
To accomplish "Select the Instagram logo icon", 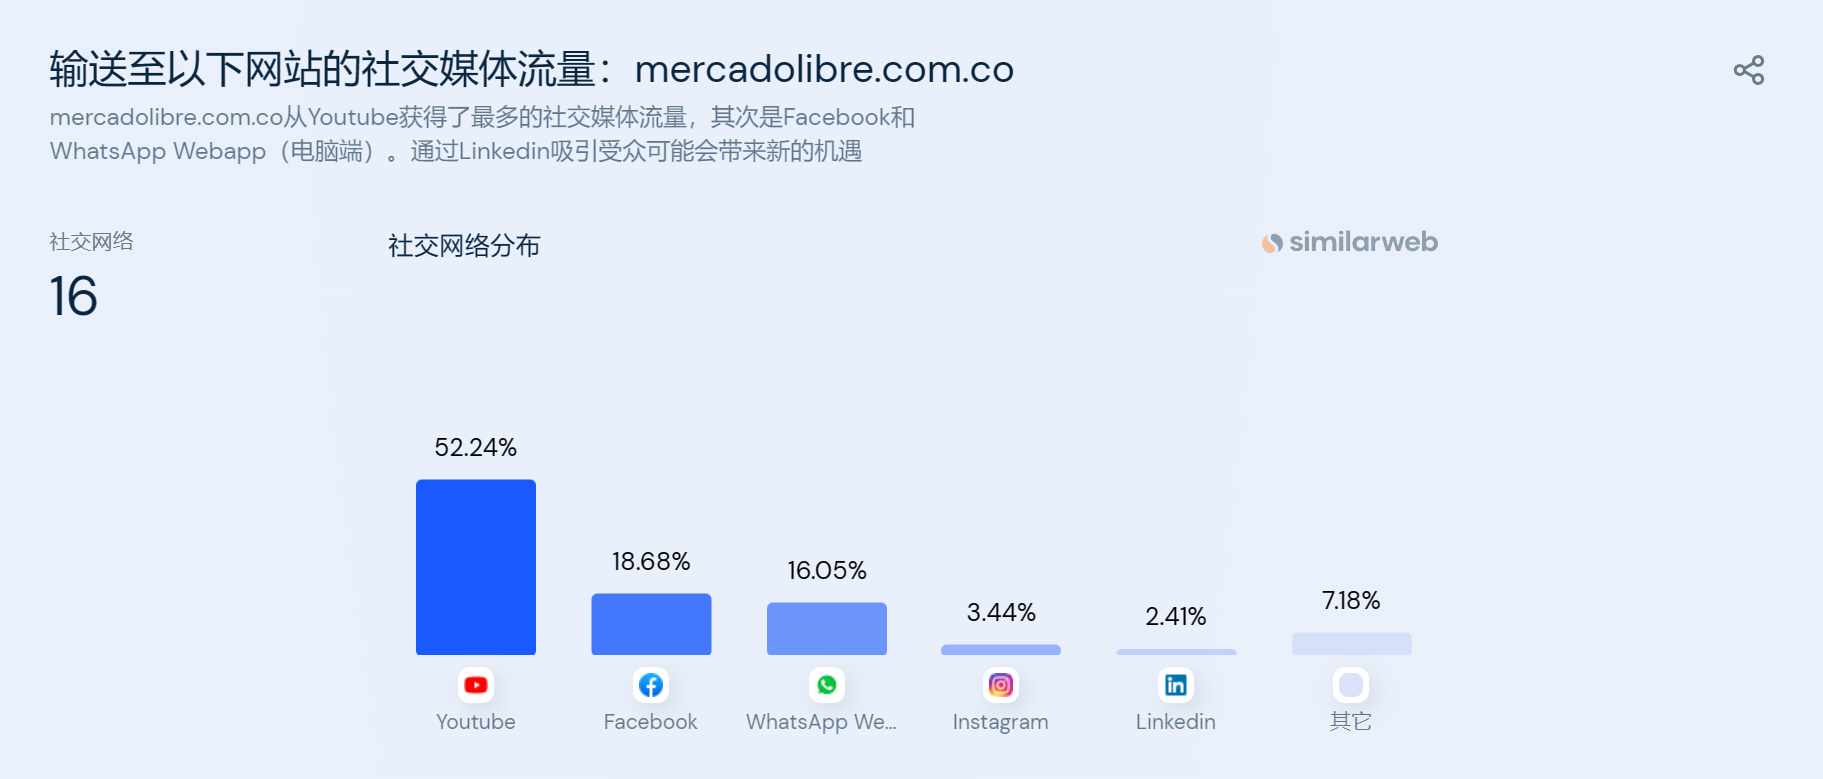I will [1001, 685].
